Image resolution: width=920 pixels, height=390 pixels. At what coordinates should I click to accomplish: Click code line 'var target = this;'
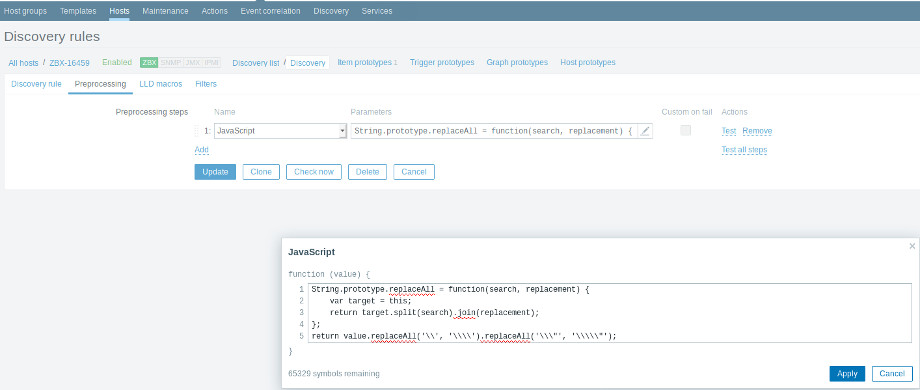coord(371,301)
